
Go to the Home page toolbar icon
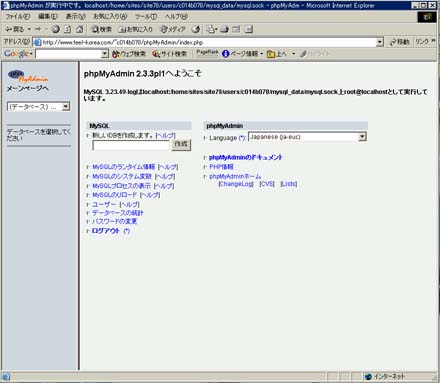pyautogui.click(x=79, y=29)
